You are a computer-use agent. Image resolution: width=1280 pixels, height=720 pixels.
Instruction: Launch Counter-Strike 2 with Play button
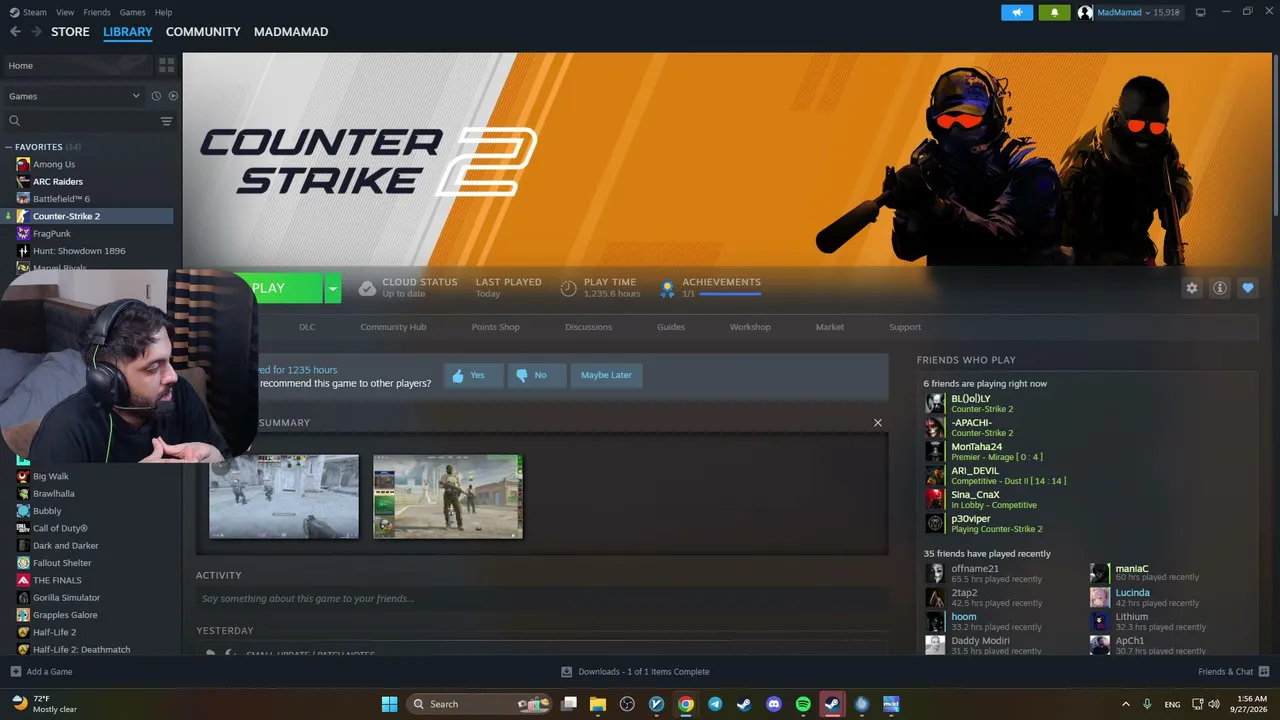click(280, 288)
